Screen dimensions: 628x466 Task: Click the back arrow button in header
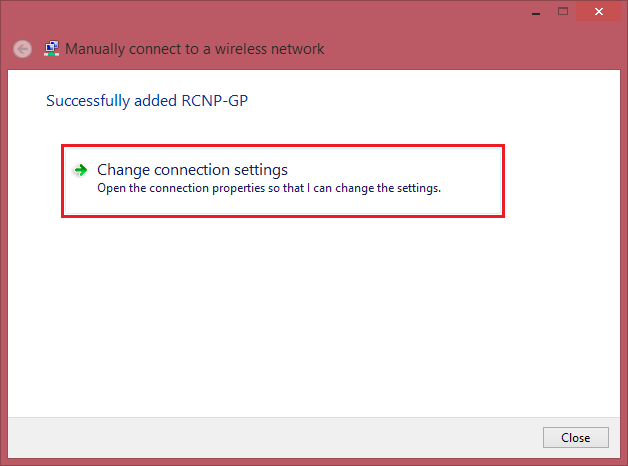[x=23, y=49]
